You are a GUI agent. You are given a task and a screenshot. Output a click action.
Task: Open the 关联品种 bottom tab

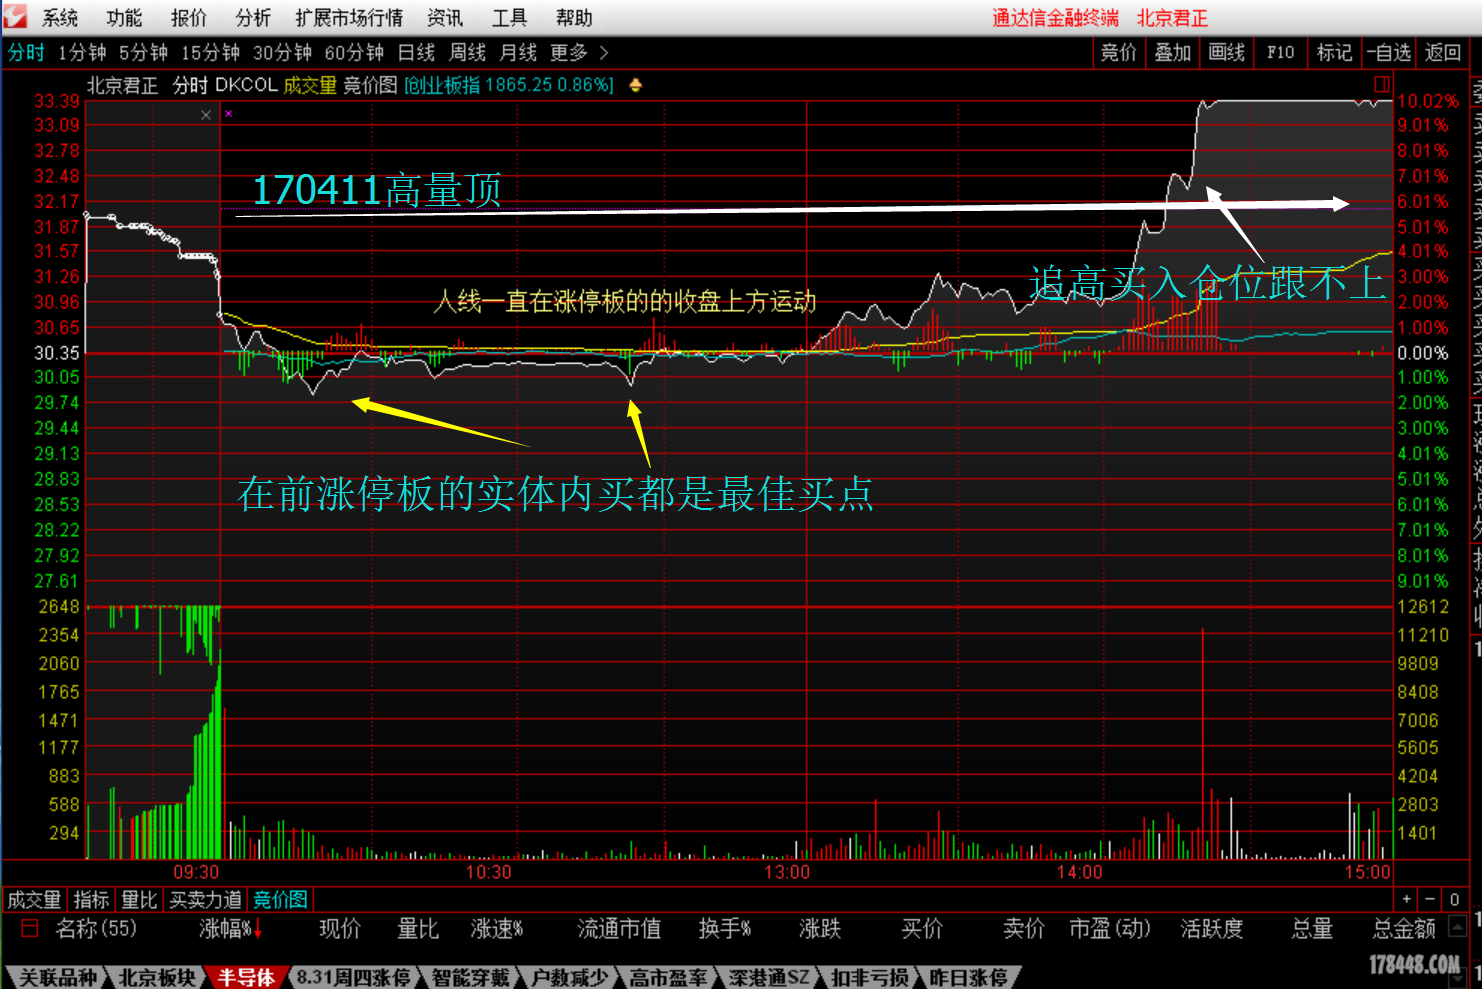tap(58, 977)
